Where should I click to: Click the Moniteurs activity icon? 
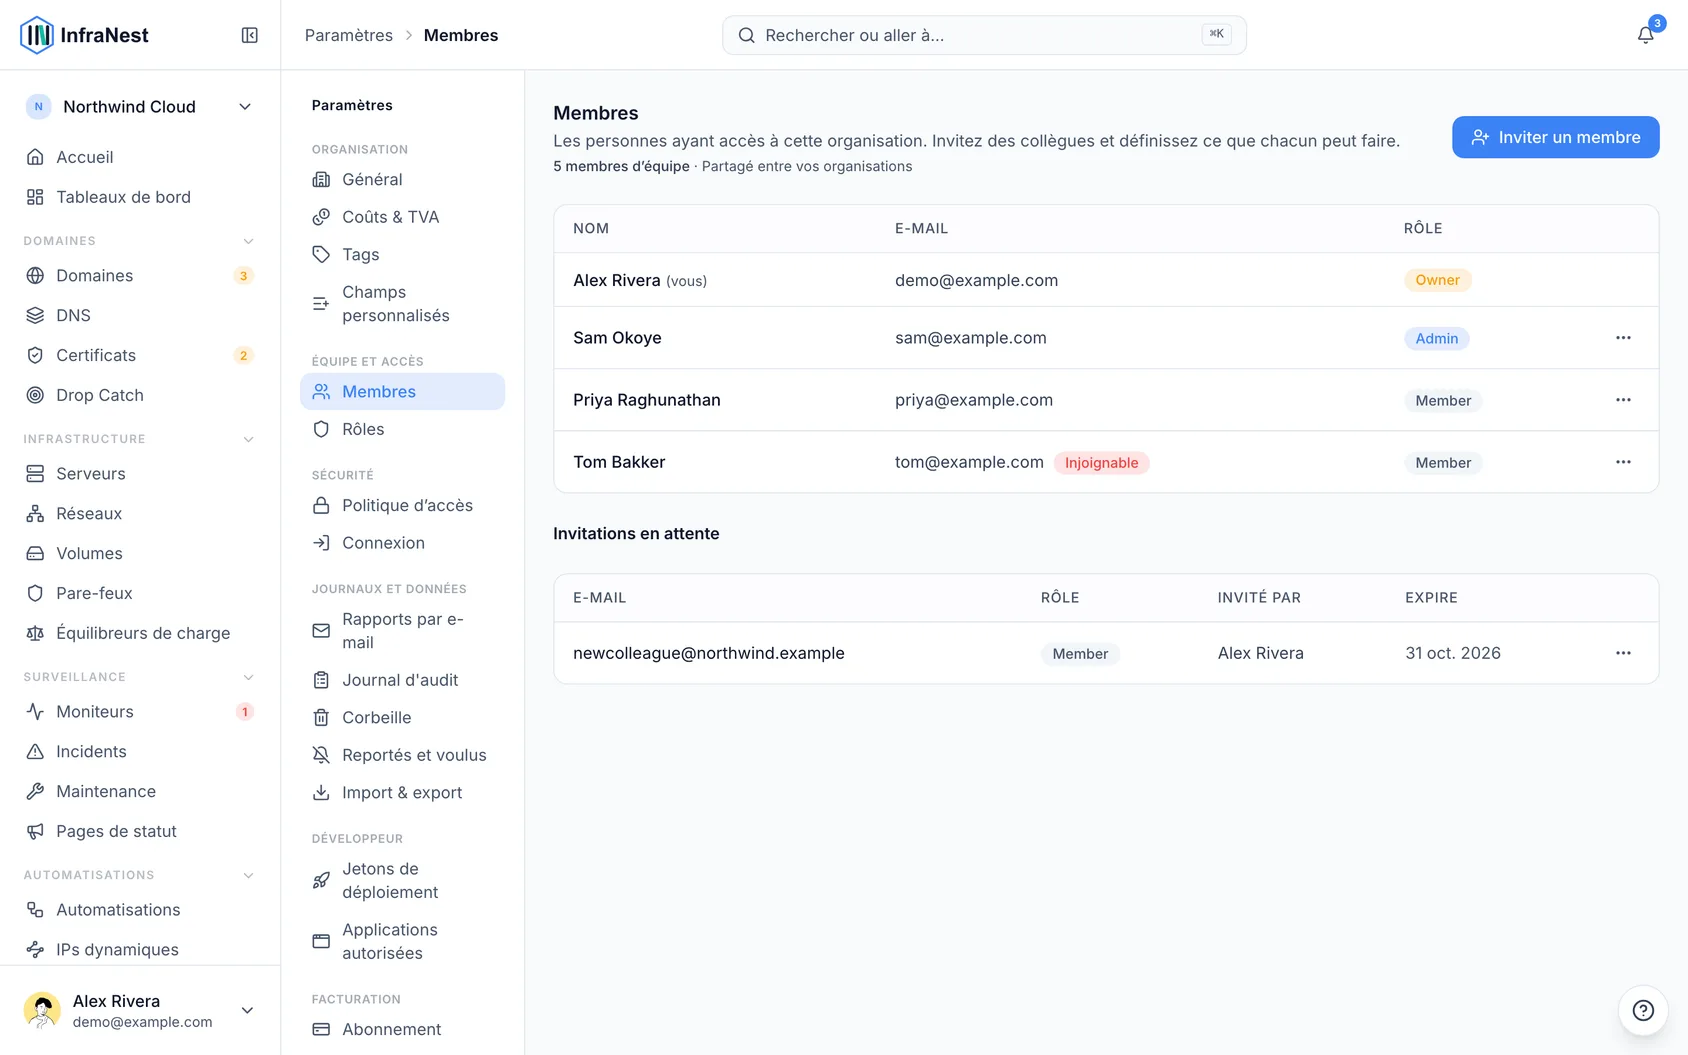click(35, 711)
